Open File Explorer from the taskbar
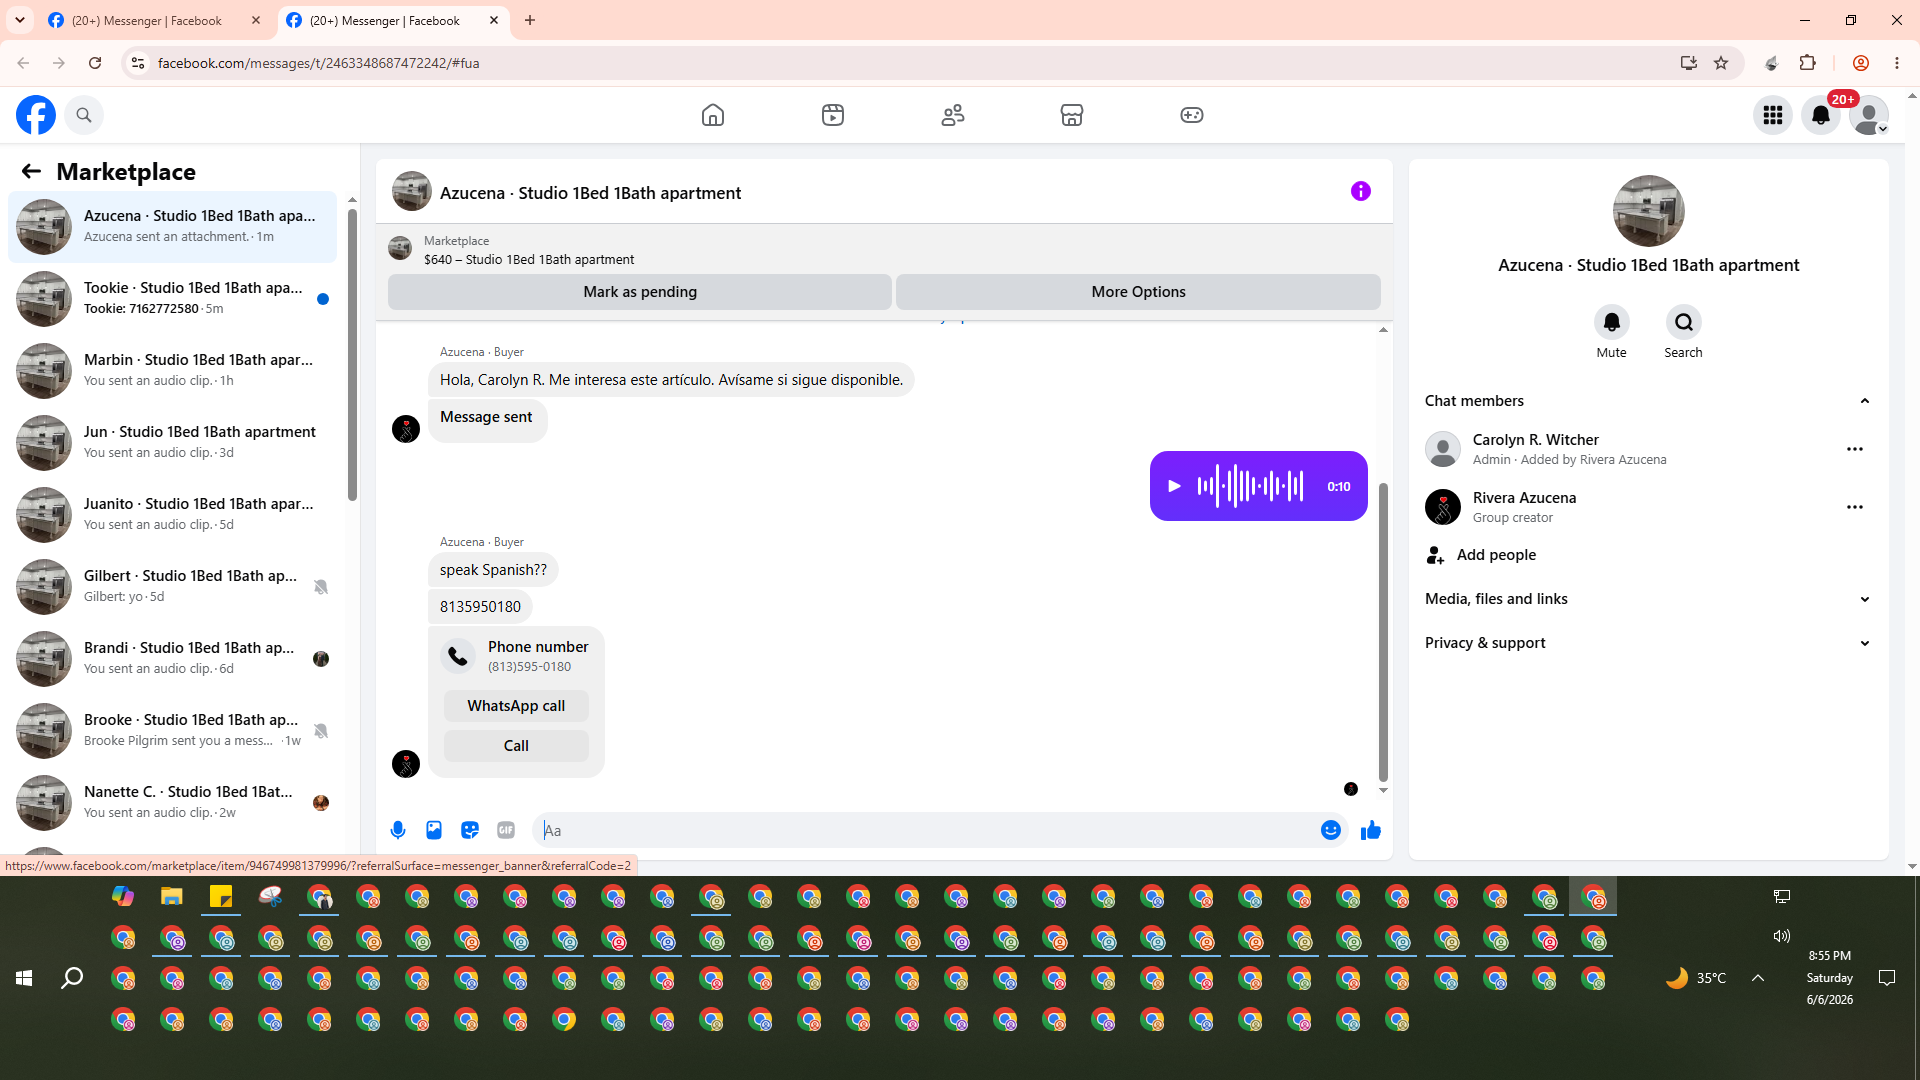Viewport: 1920px width, 1080px height. click(x=172, y=896)
